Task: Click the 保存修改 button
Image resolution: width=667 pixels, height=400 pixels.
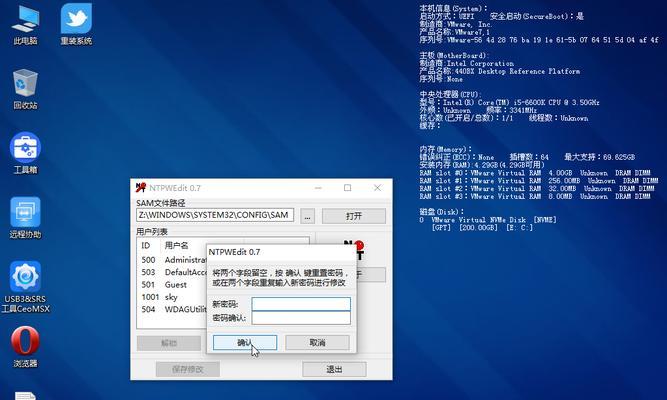Action: point(188,369)
